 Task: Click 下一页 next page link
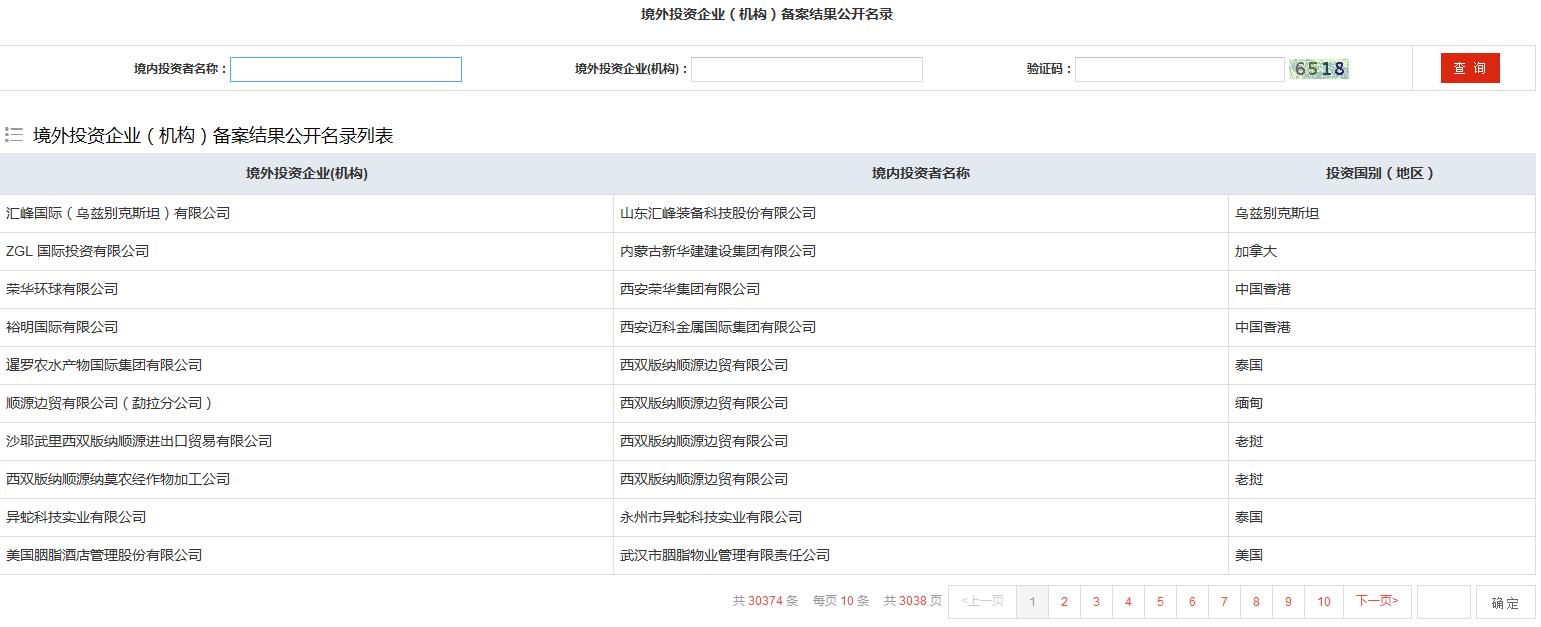(1377, 602)
